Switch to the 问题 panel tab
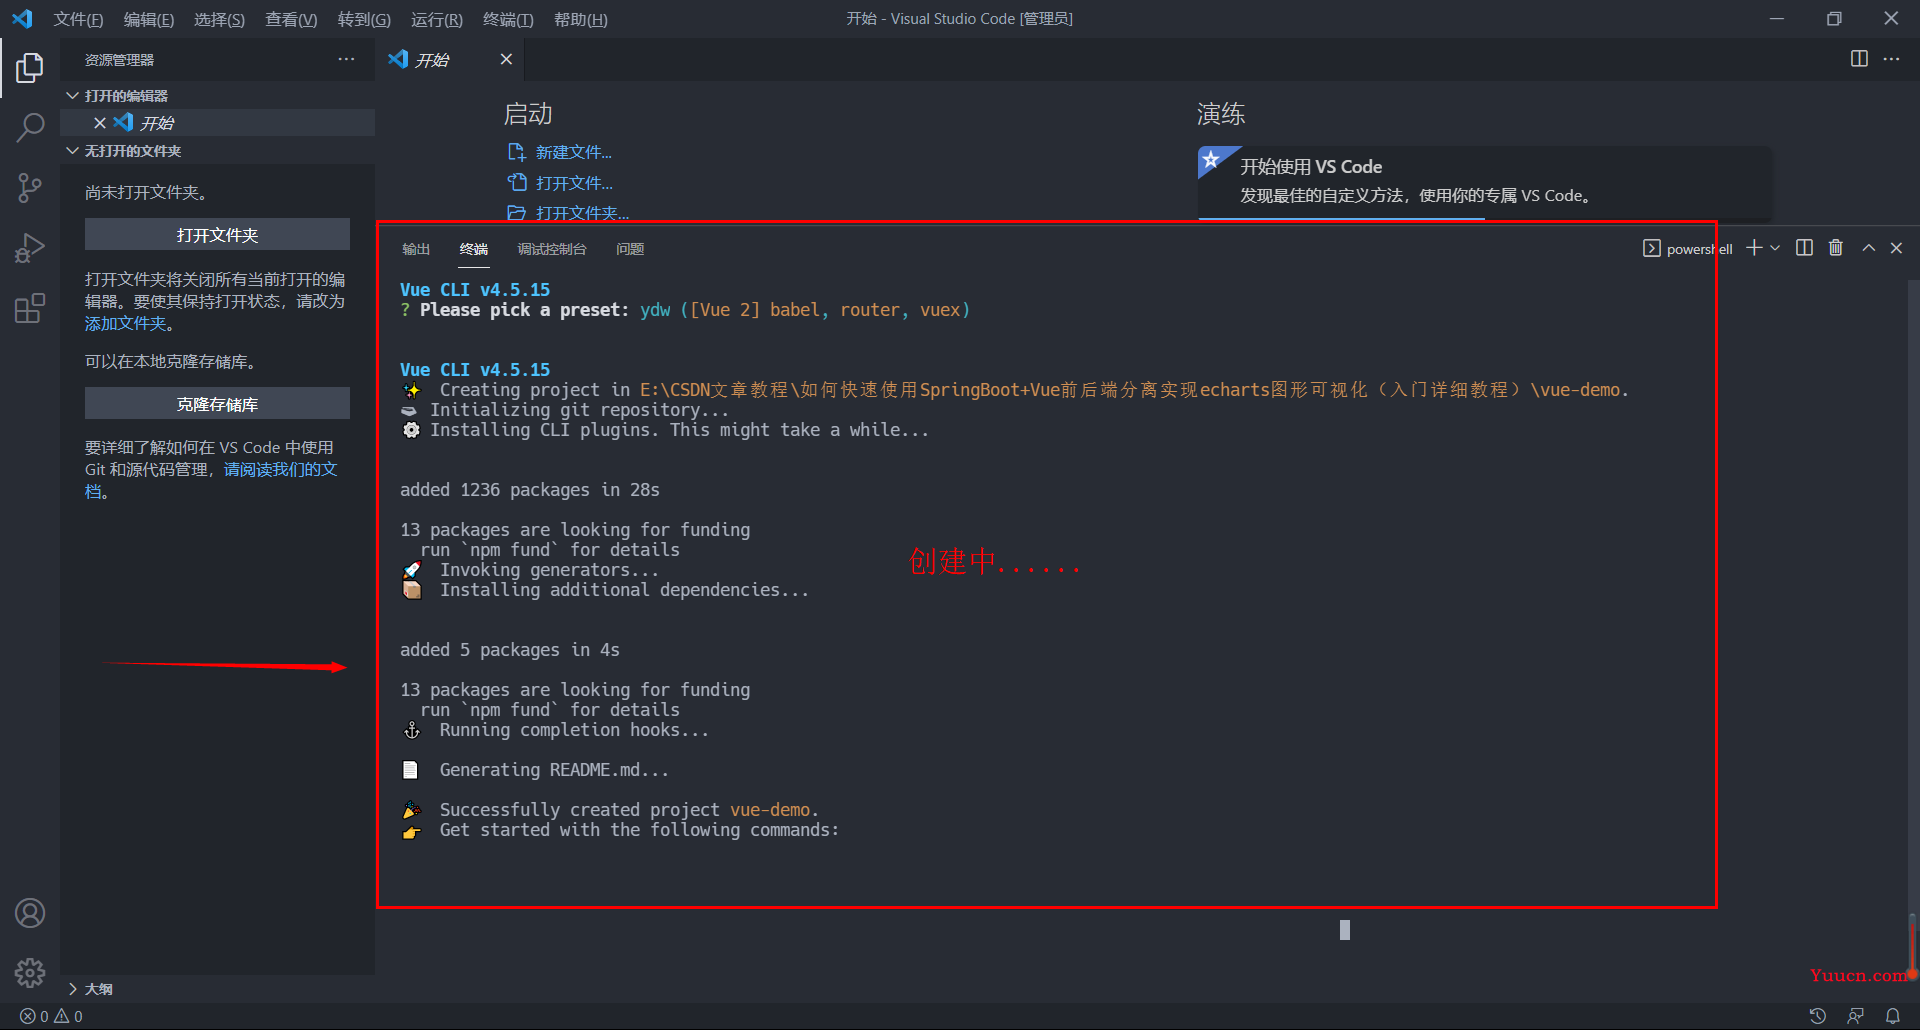 630,248
